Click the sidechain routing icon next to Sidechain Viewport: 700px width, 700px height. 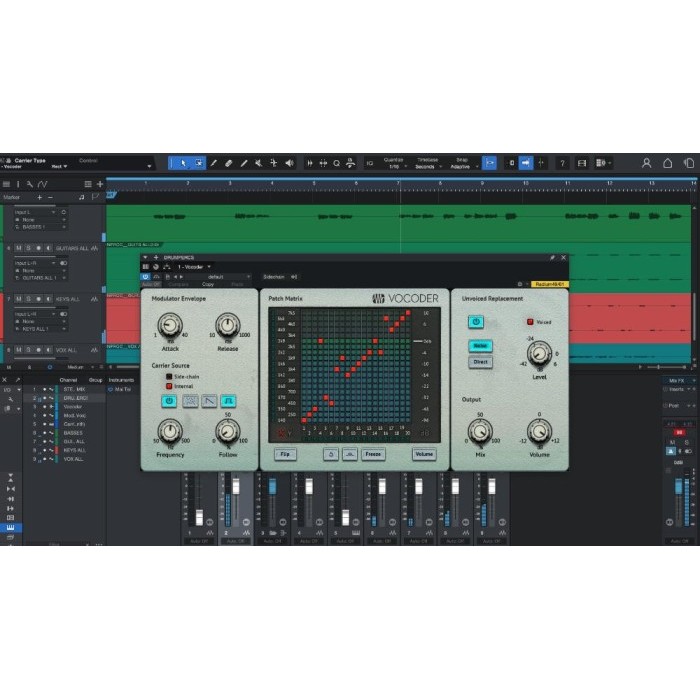click(294, 277)
